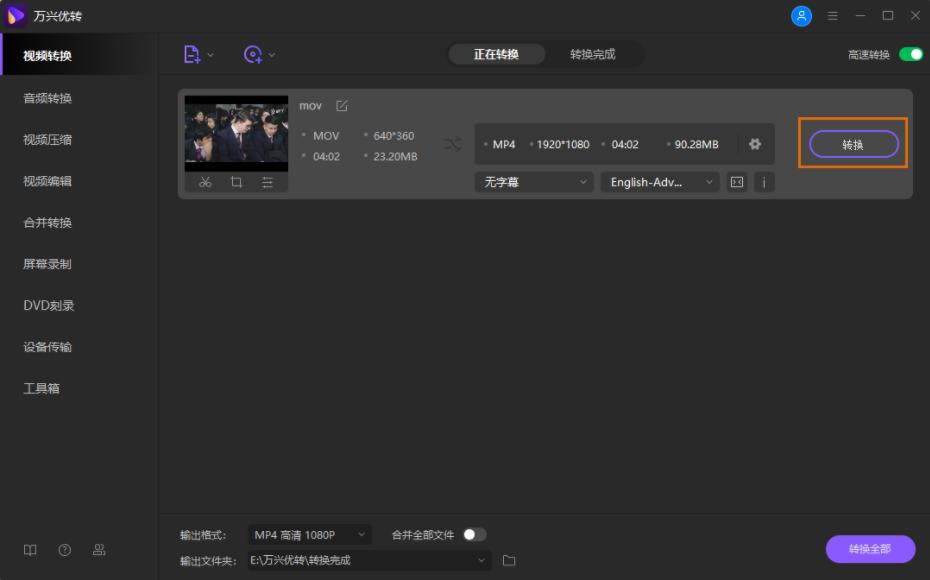
Task: Click the video preview thumbnail
Action: coord(236,132)
